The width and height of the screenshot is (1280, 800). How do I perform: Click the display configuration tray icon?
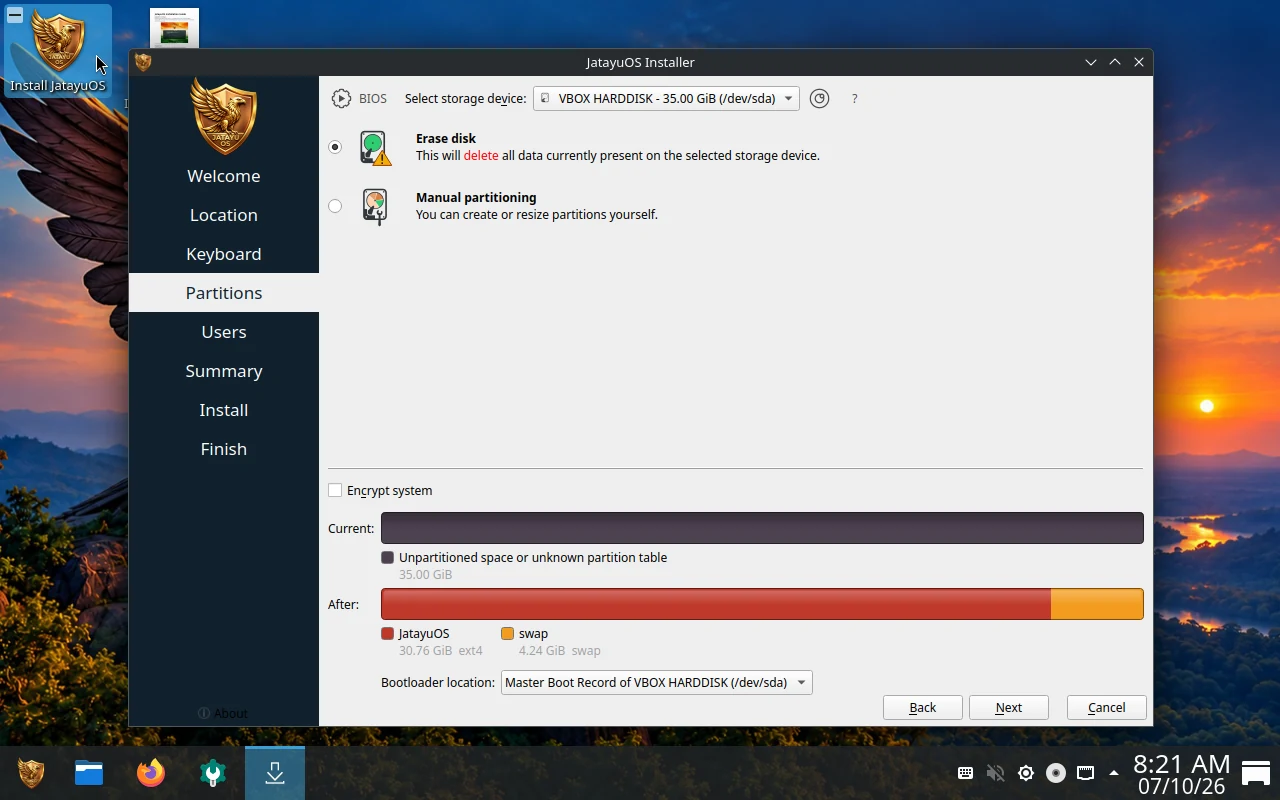(1085, 773)
